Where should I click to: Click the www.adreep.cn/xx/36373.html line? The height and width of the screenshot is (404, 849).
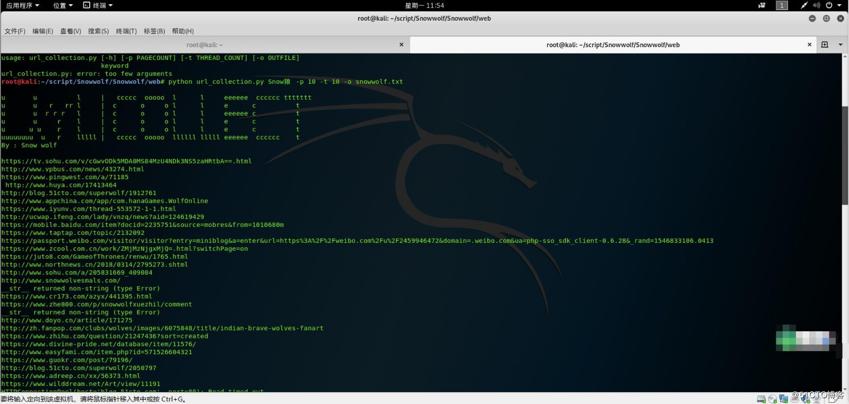tap(71, 376)
